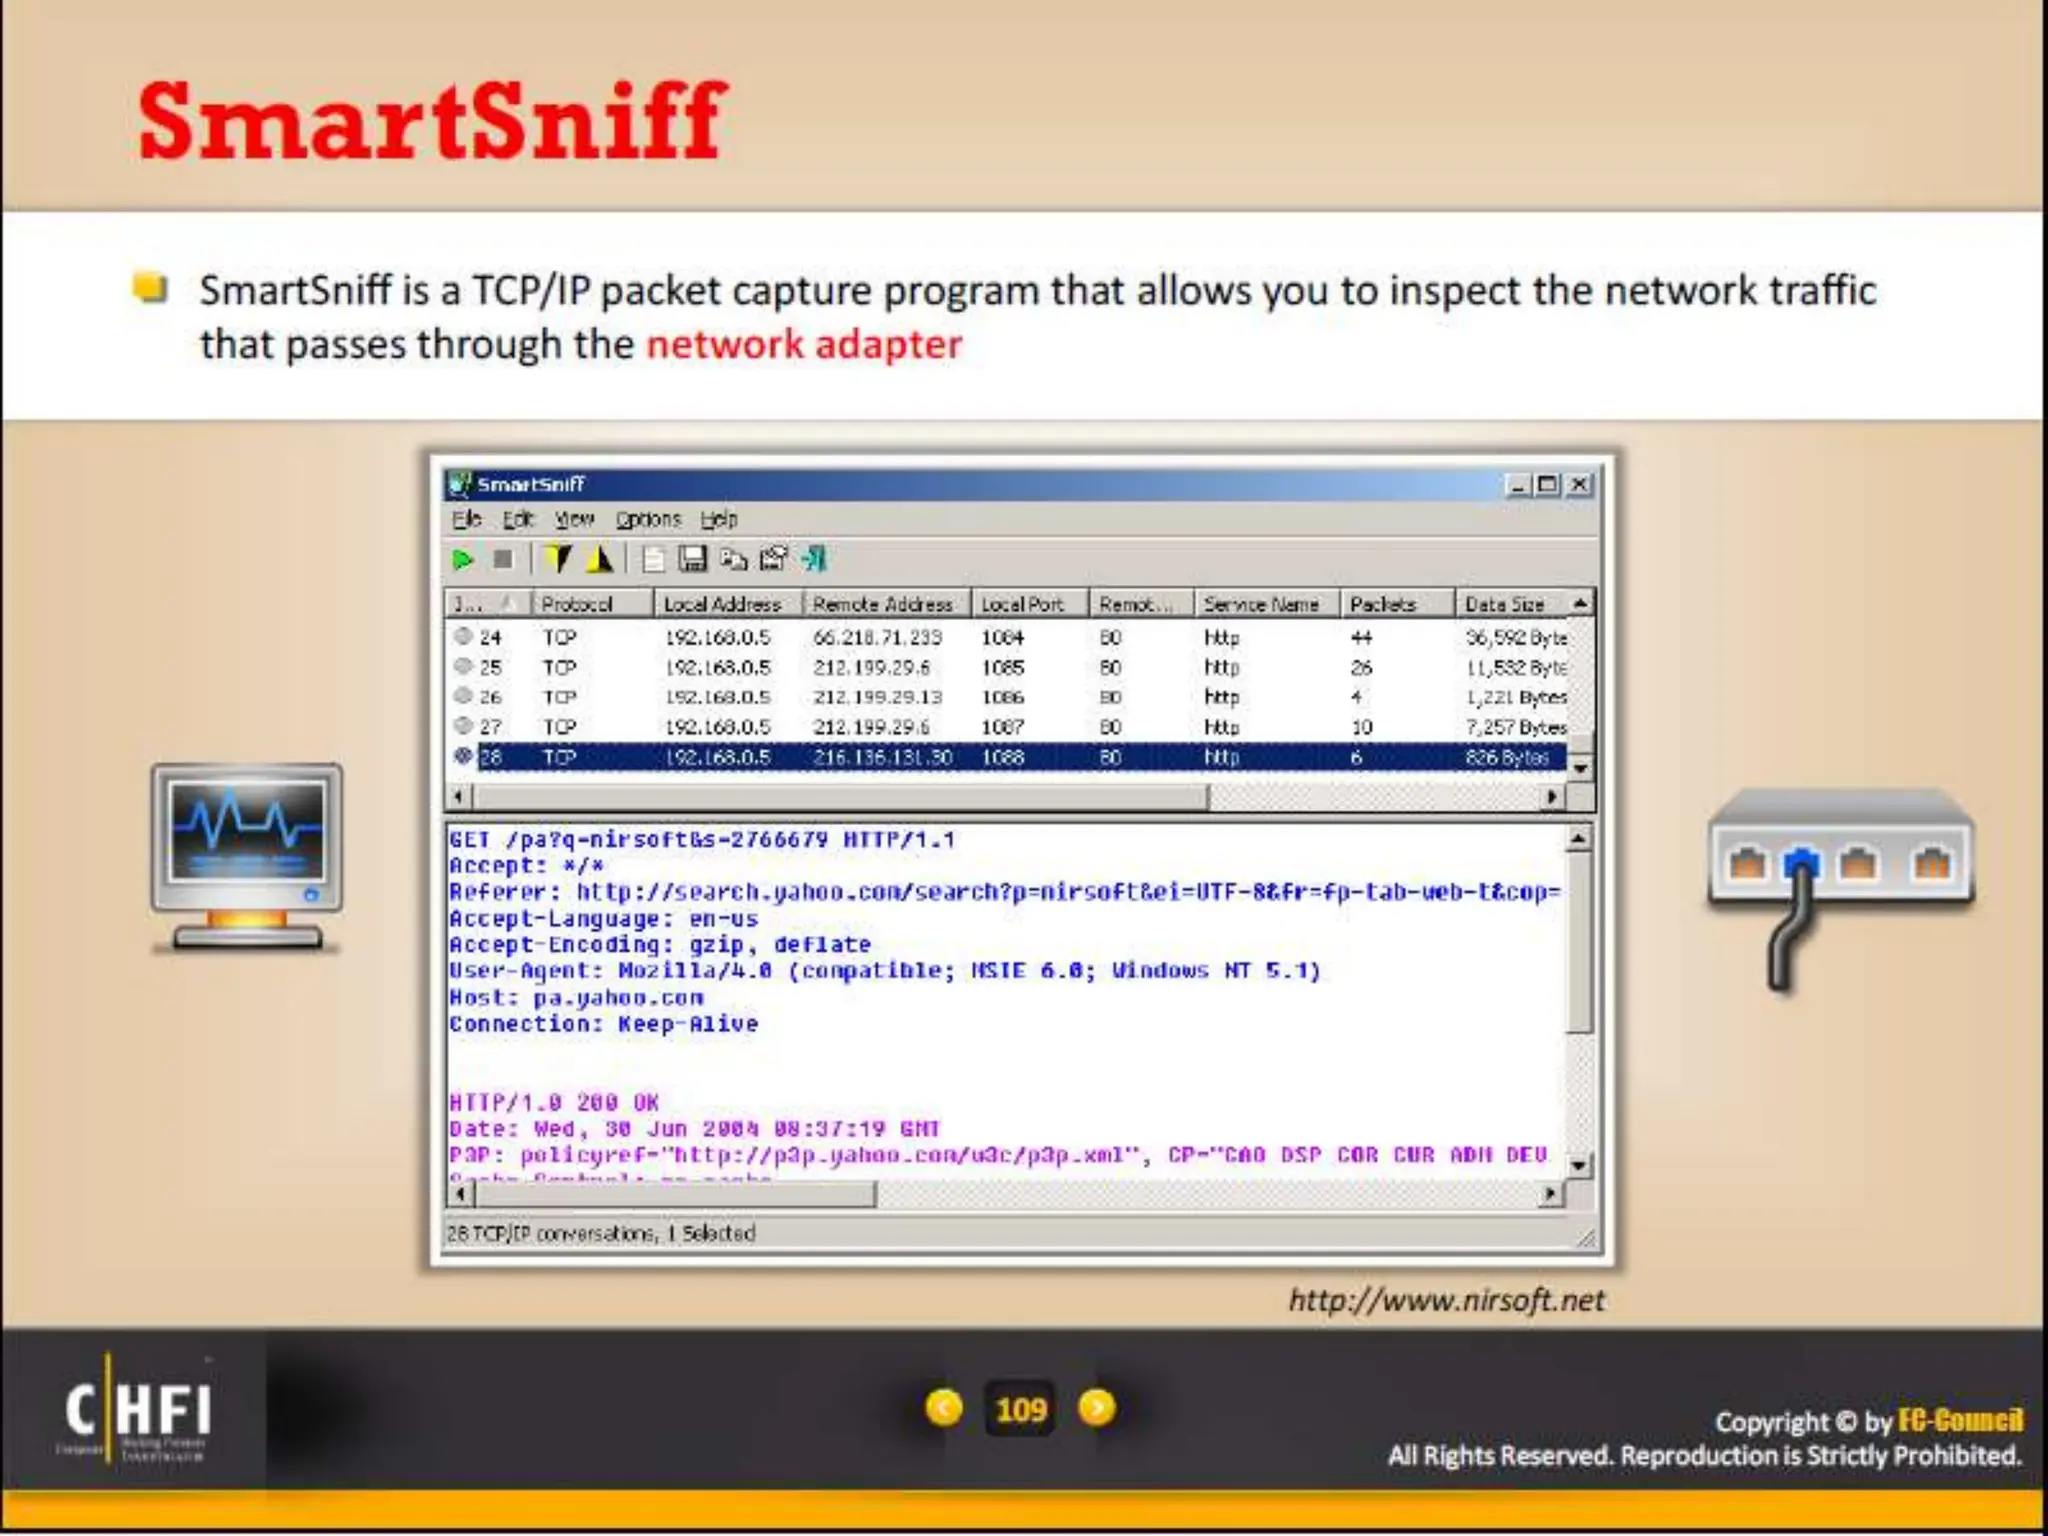This screenshot has height=1536, width=2048.
Task: Select conversation row 27
Action: 1008,727
